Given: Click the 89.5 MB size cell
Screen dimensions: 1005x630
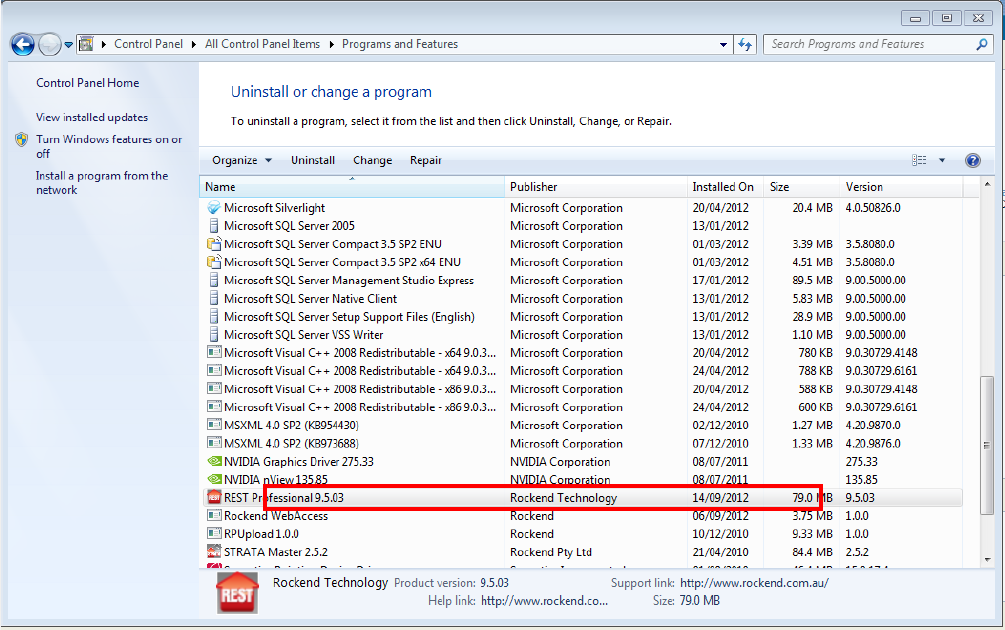Looking at the screenshot, I should tap(812, 280).
